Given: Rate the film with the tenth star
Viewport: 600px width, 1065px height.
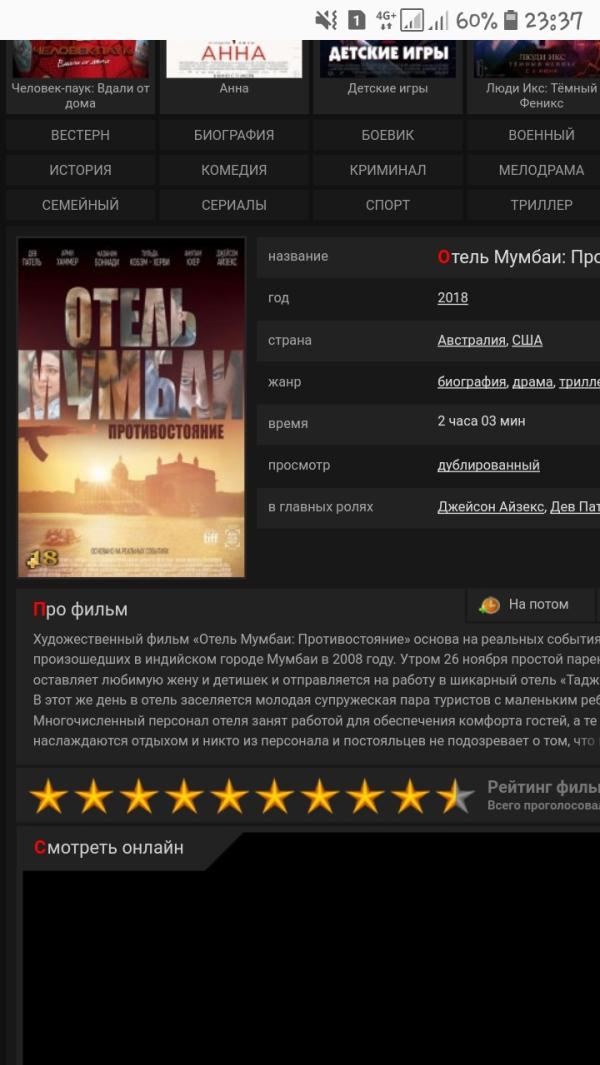Looking at the screenshot, I should tap(455, 796).
